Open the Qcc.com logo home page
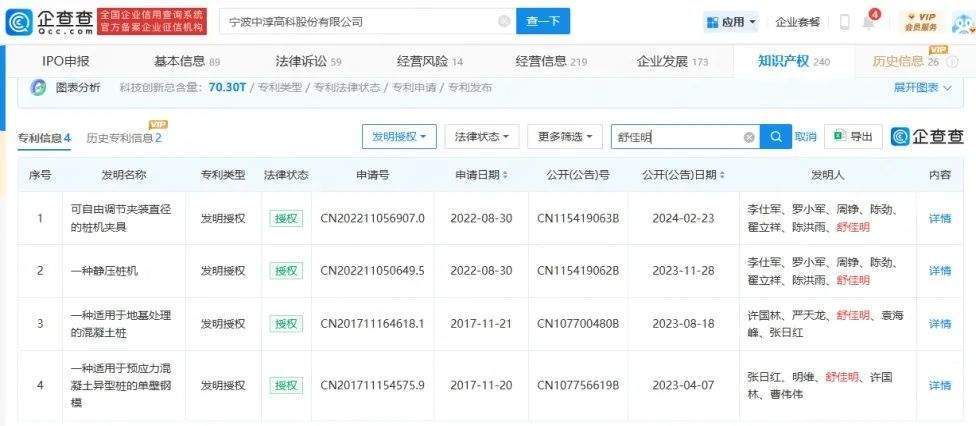This screenshot has height=426, width=976. tap(50, 22)
